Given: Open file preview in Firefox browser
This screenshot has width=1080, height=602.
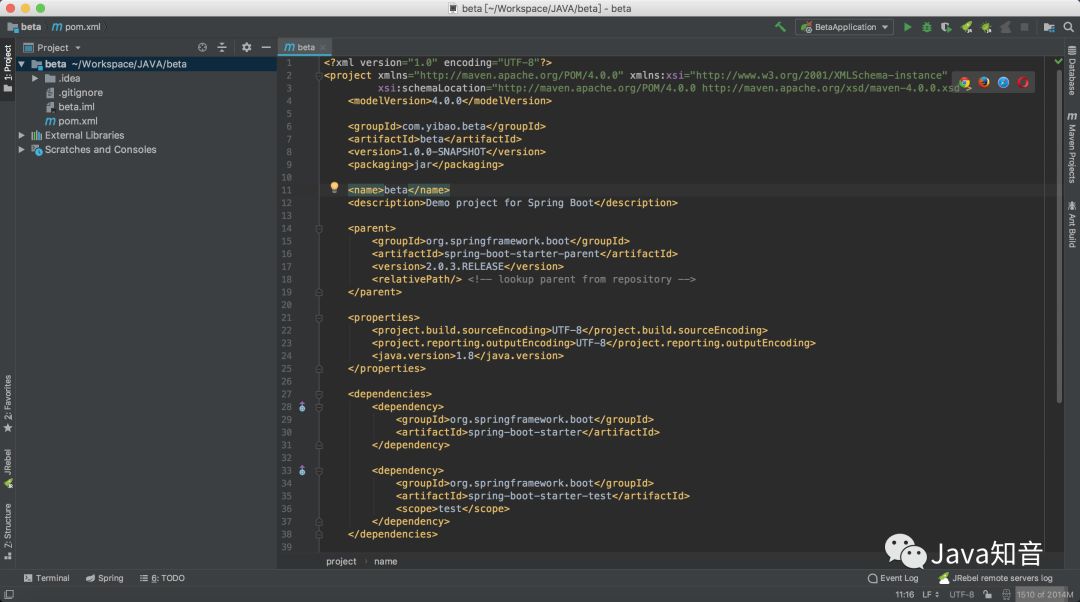Looking at the screenshot, I should click(984, 83).
